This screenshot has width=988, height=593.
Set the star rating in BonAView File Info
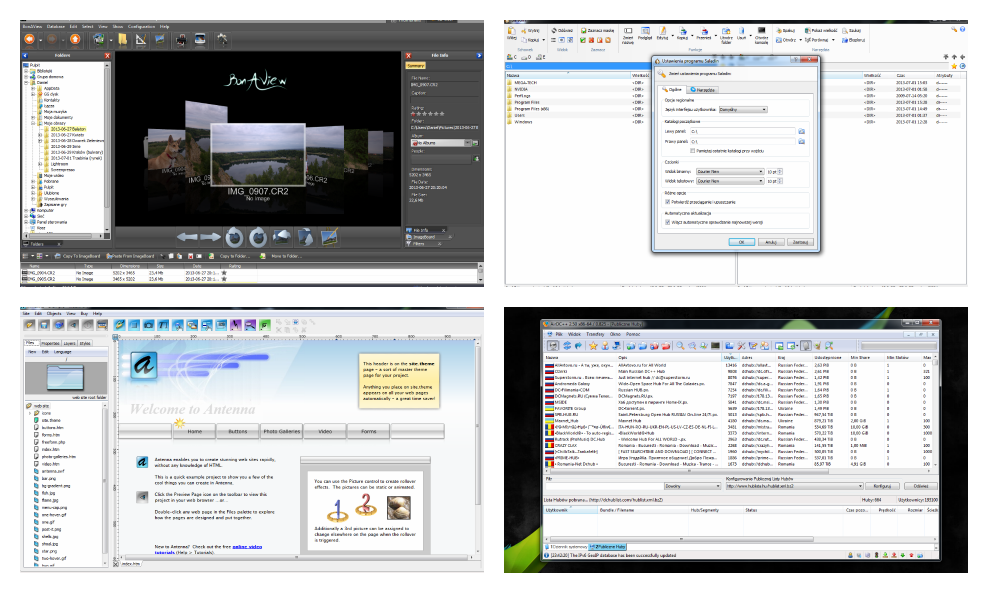428,114
